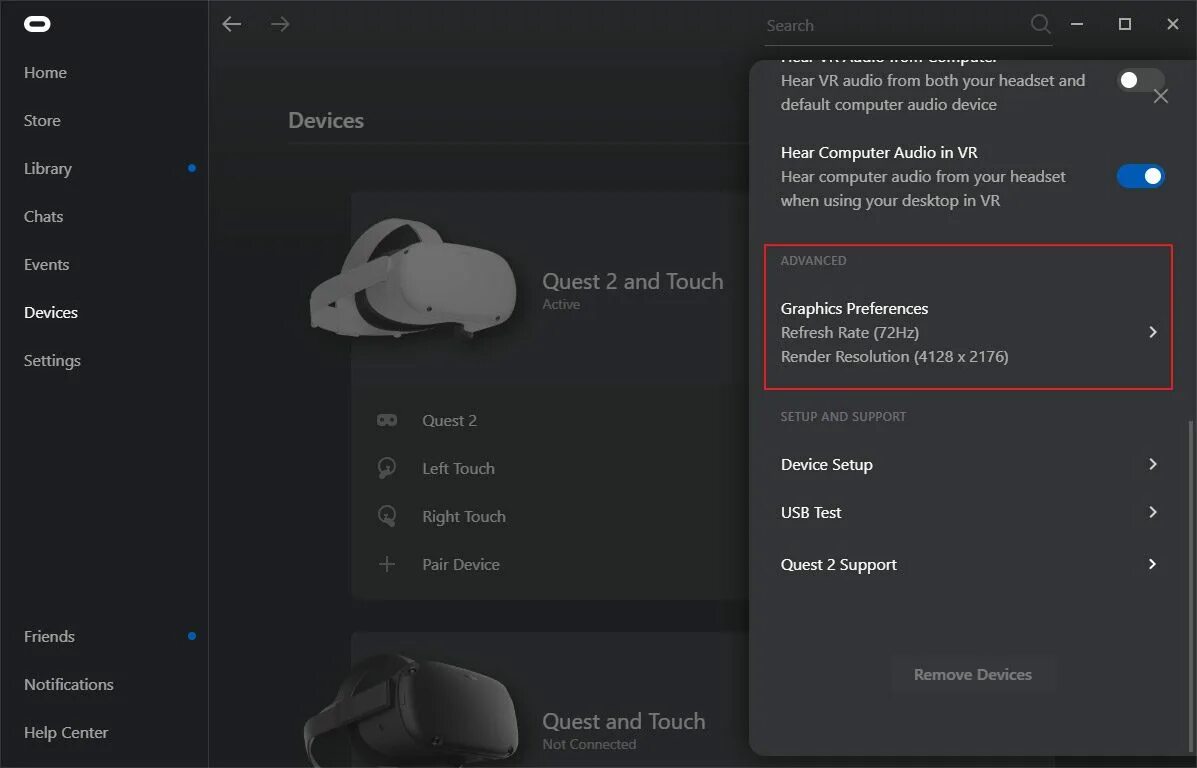1197x768 pixels.
Task: Go to Settings in sidebar
Action: point(52,360)
